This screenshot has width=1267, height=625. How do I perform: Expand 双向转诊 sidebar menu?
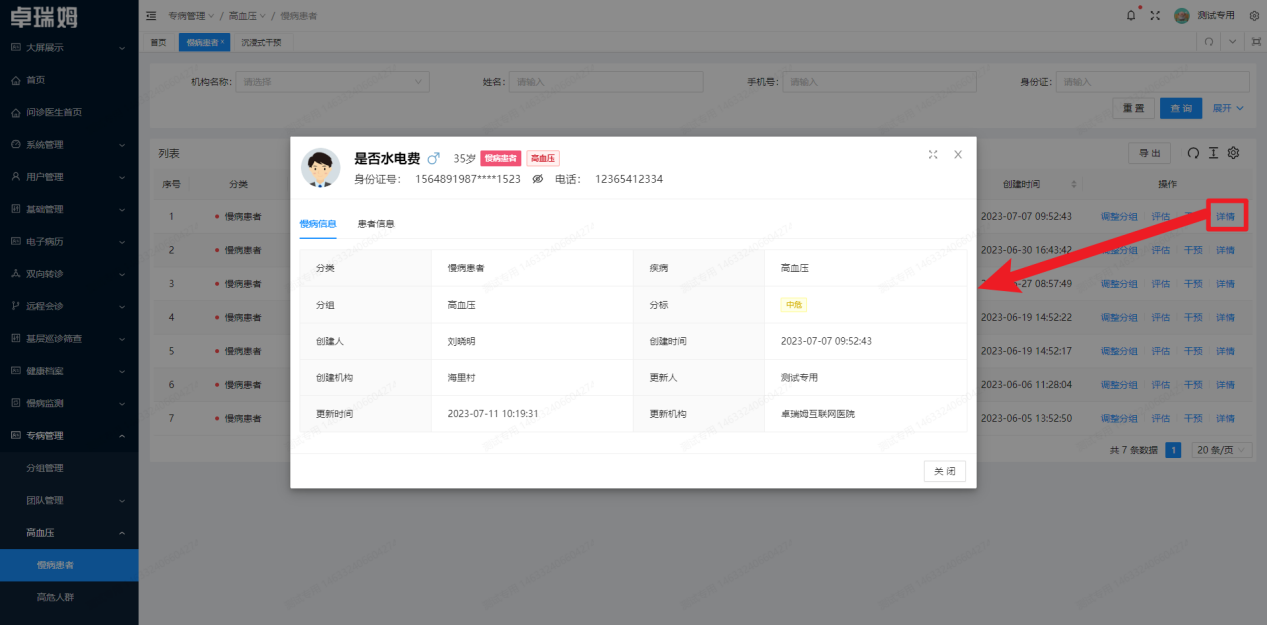[x=69, y=274]
